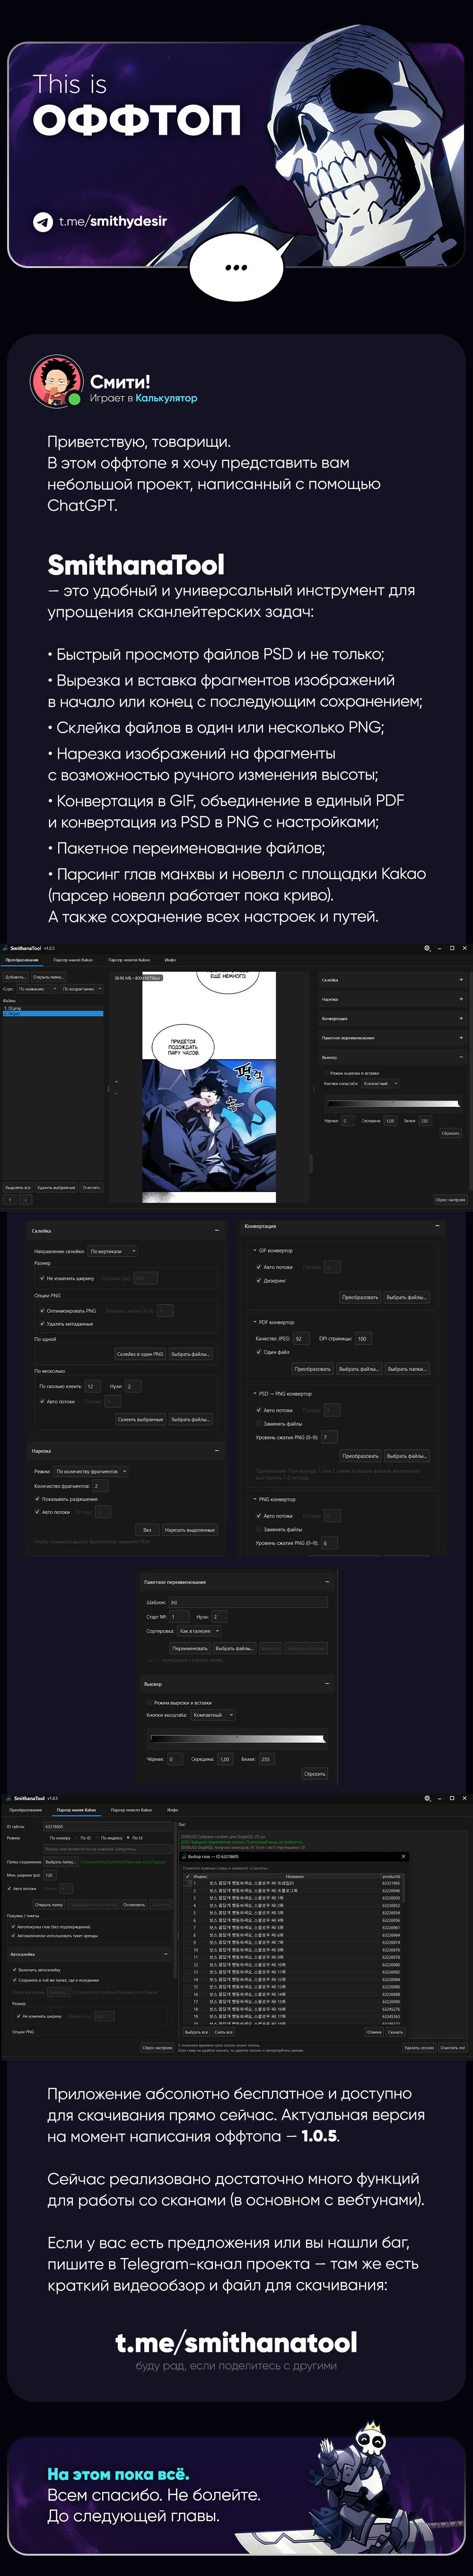Collapse the expanded Склейка panel minus icon
Viewport: 473px width, 2576px height.
(218, 1231)
